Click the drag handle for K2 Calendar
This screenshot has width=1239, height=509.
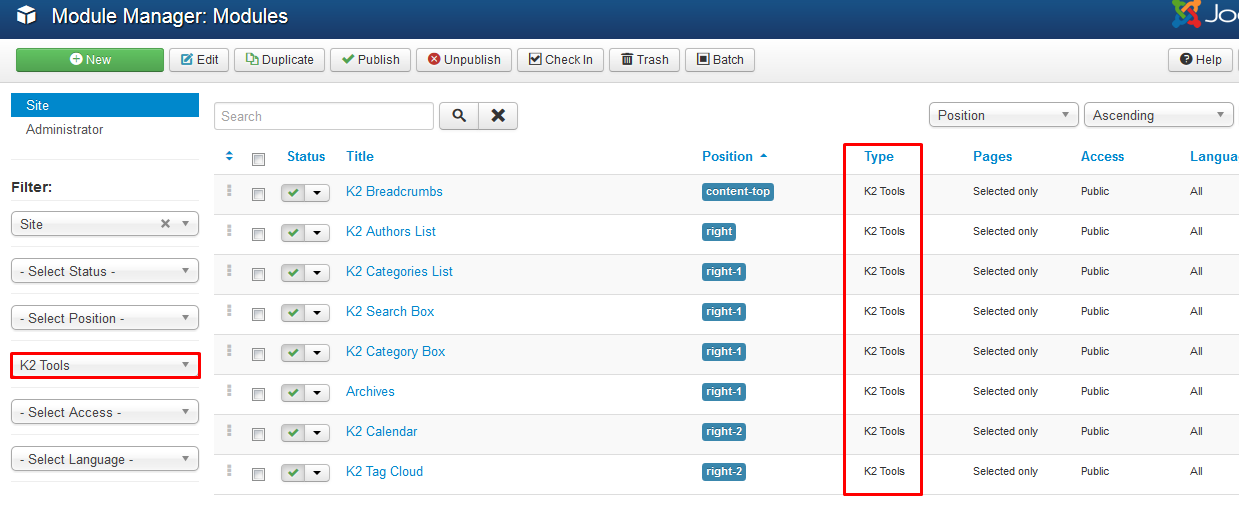(229, 430)
